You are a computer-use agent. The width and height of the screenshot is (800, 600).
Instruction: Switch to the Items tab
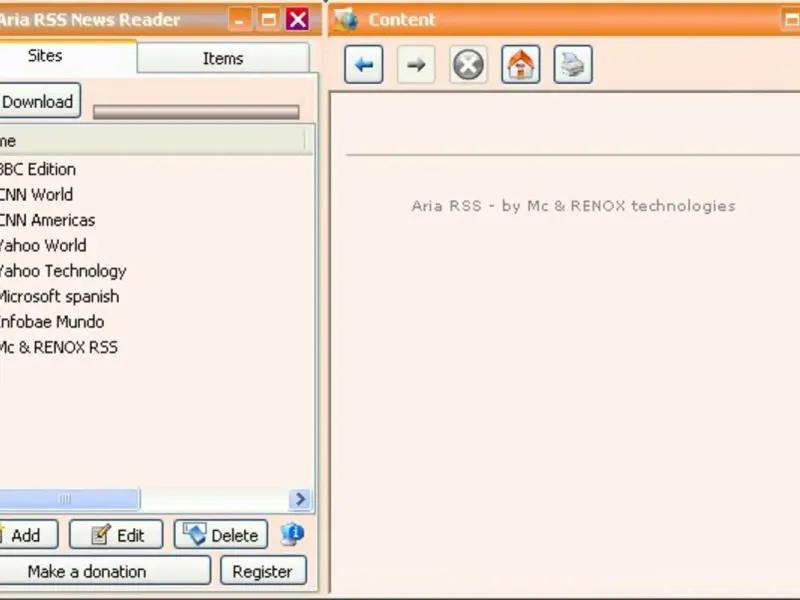(223, 58)
